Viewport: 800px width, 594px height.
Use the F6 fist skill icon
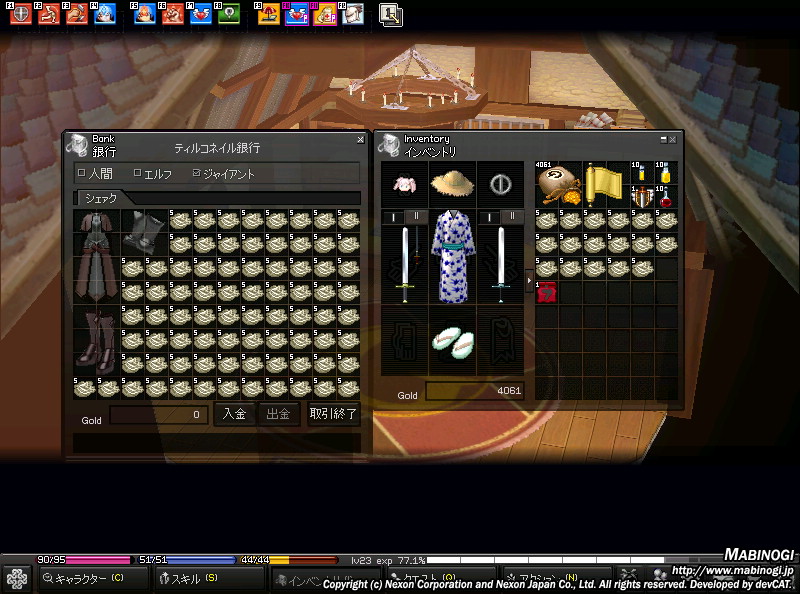click(x=172, y=14)
